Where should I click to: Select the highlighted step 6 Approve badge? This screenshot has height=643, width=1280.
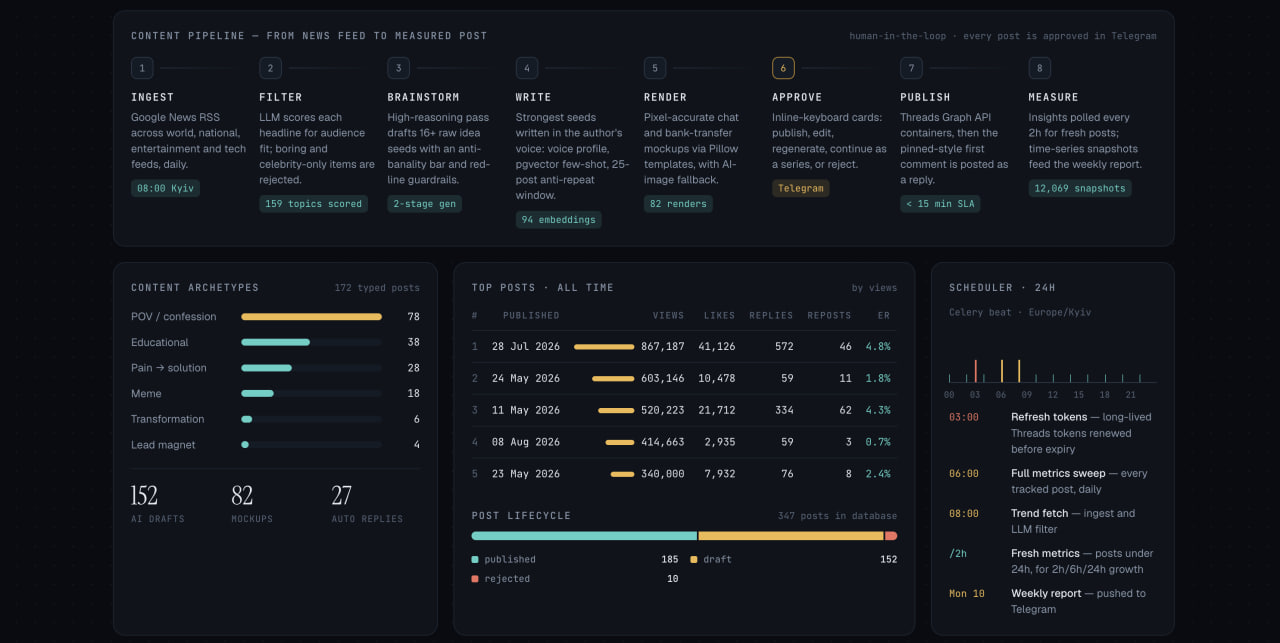point(783,68)
